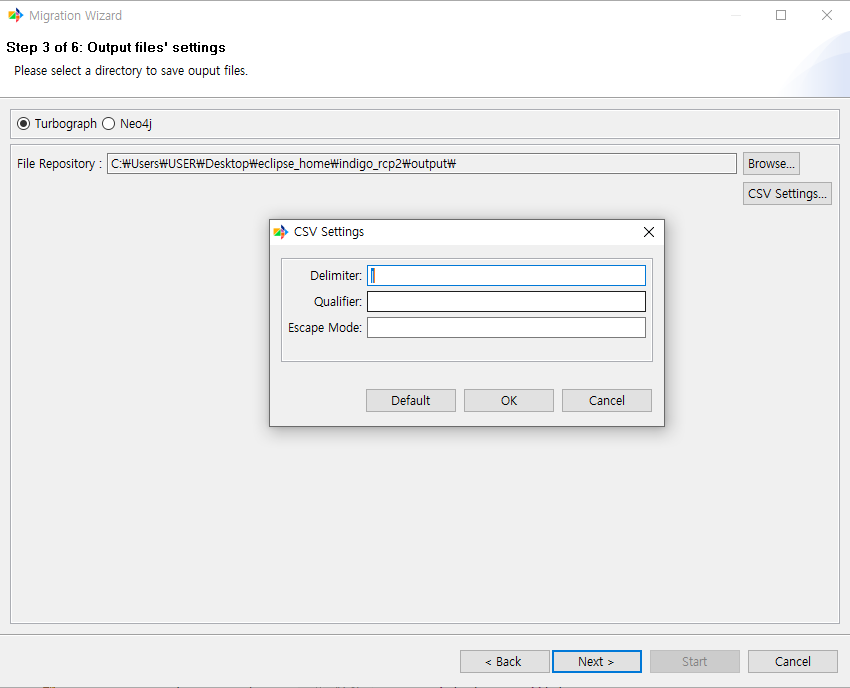Select the Turbograph radio button
Image resolution: width=850 pixels, height=688 pixels.
point(22,123)
